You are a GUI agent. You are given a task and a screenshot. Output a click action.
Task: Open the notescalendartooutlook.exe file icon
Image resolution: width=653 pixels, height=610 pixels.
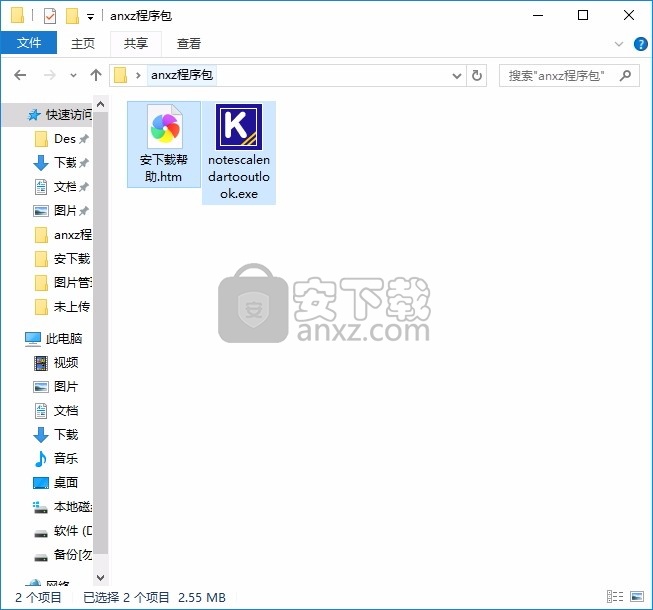pos(239,127)
